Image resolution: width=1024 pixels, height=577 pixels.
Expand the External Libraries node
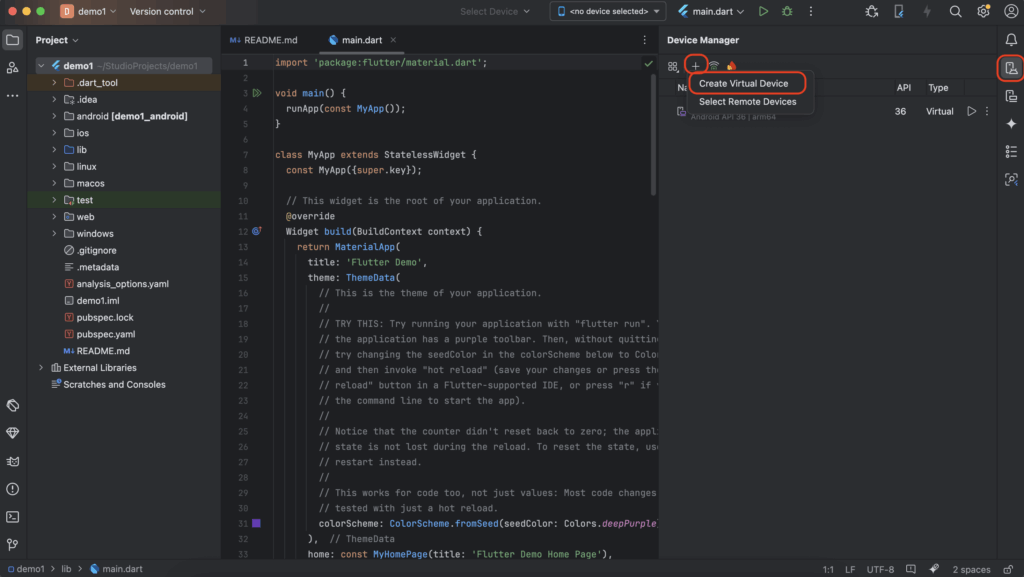[41, 367]
